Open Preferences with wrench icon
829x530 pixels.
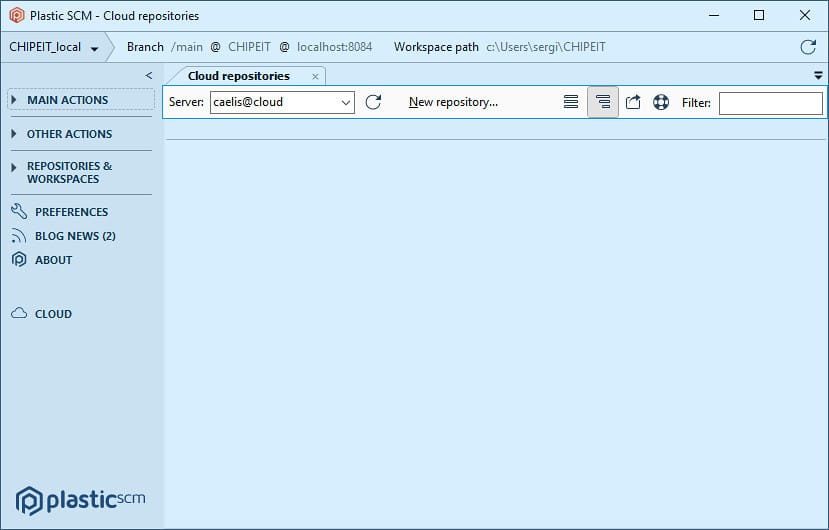pyautogui.click(x=59, y=212)
